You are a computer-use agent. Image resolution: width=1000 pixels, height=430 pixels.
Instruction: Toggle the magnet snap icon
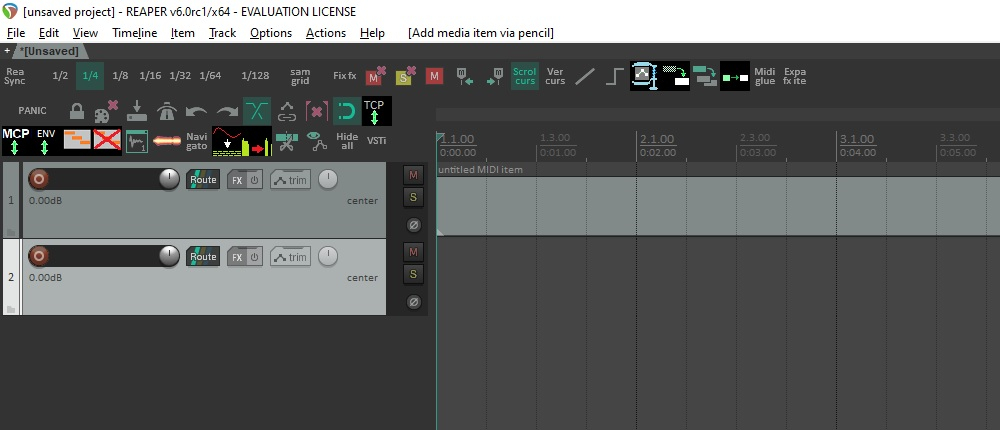346,111
